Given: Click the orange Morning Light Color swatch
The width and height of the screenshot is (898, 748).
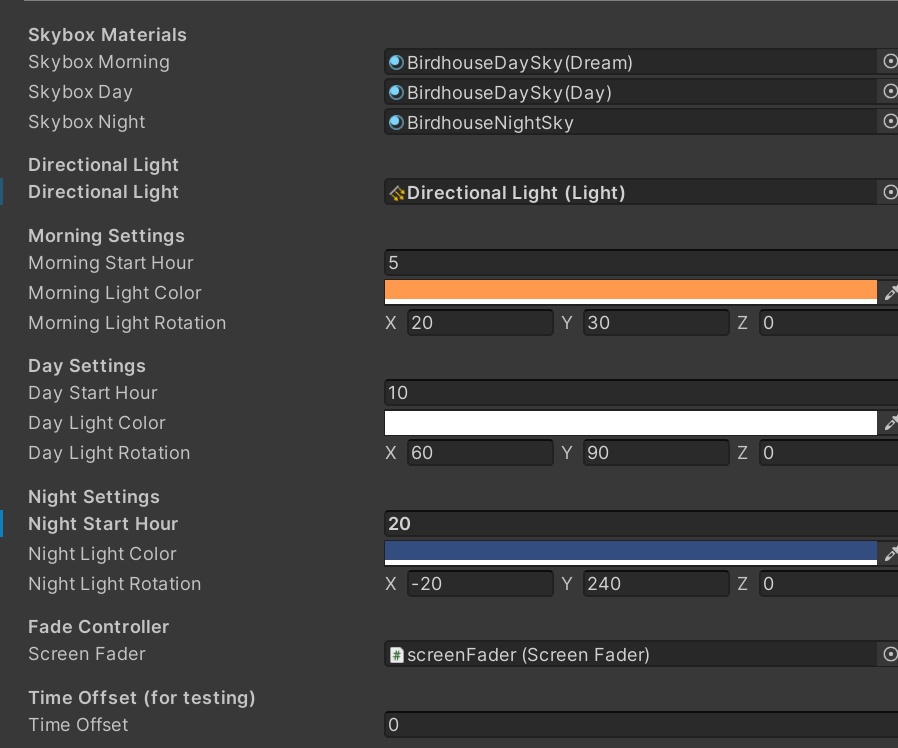Looking at the screenshot, I should click(x=630, y=292).
